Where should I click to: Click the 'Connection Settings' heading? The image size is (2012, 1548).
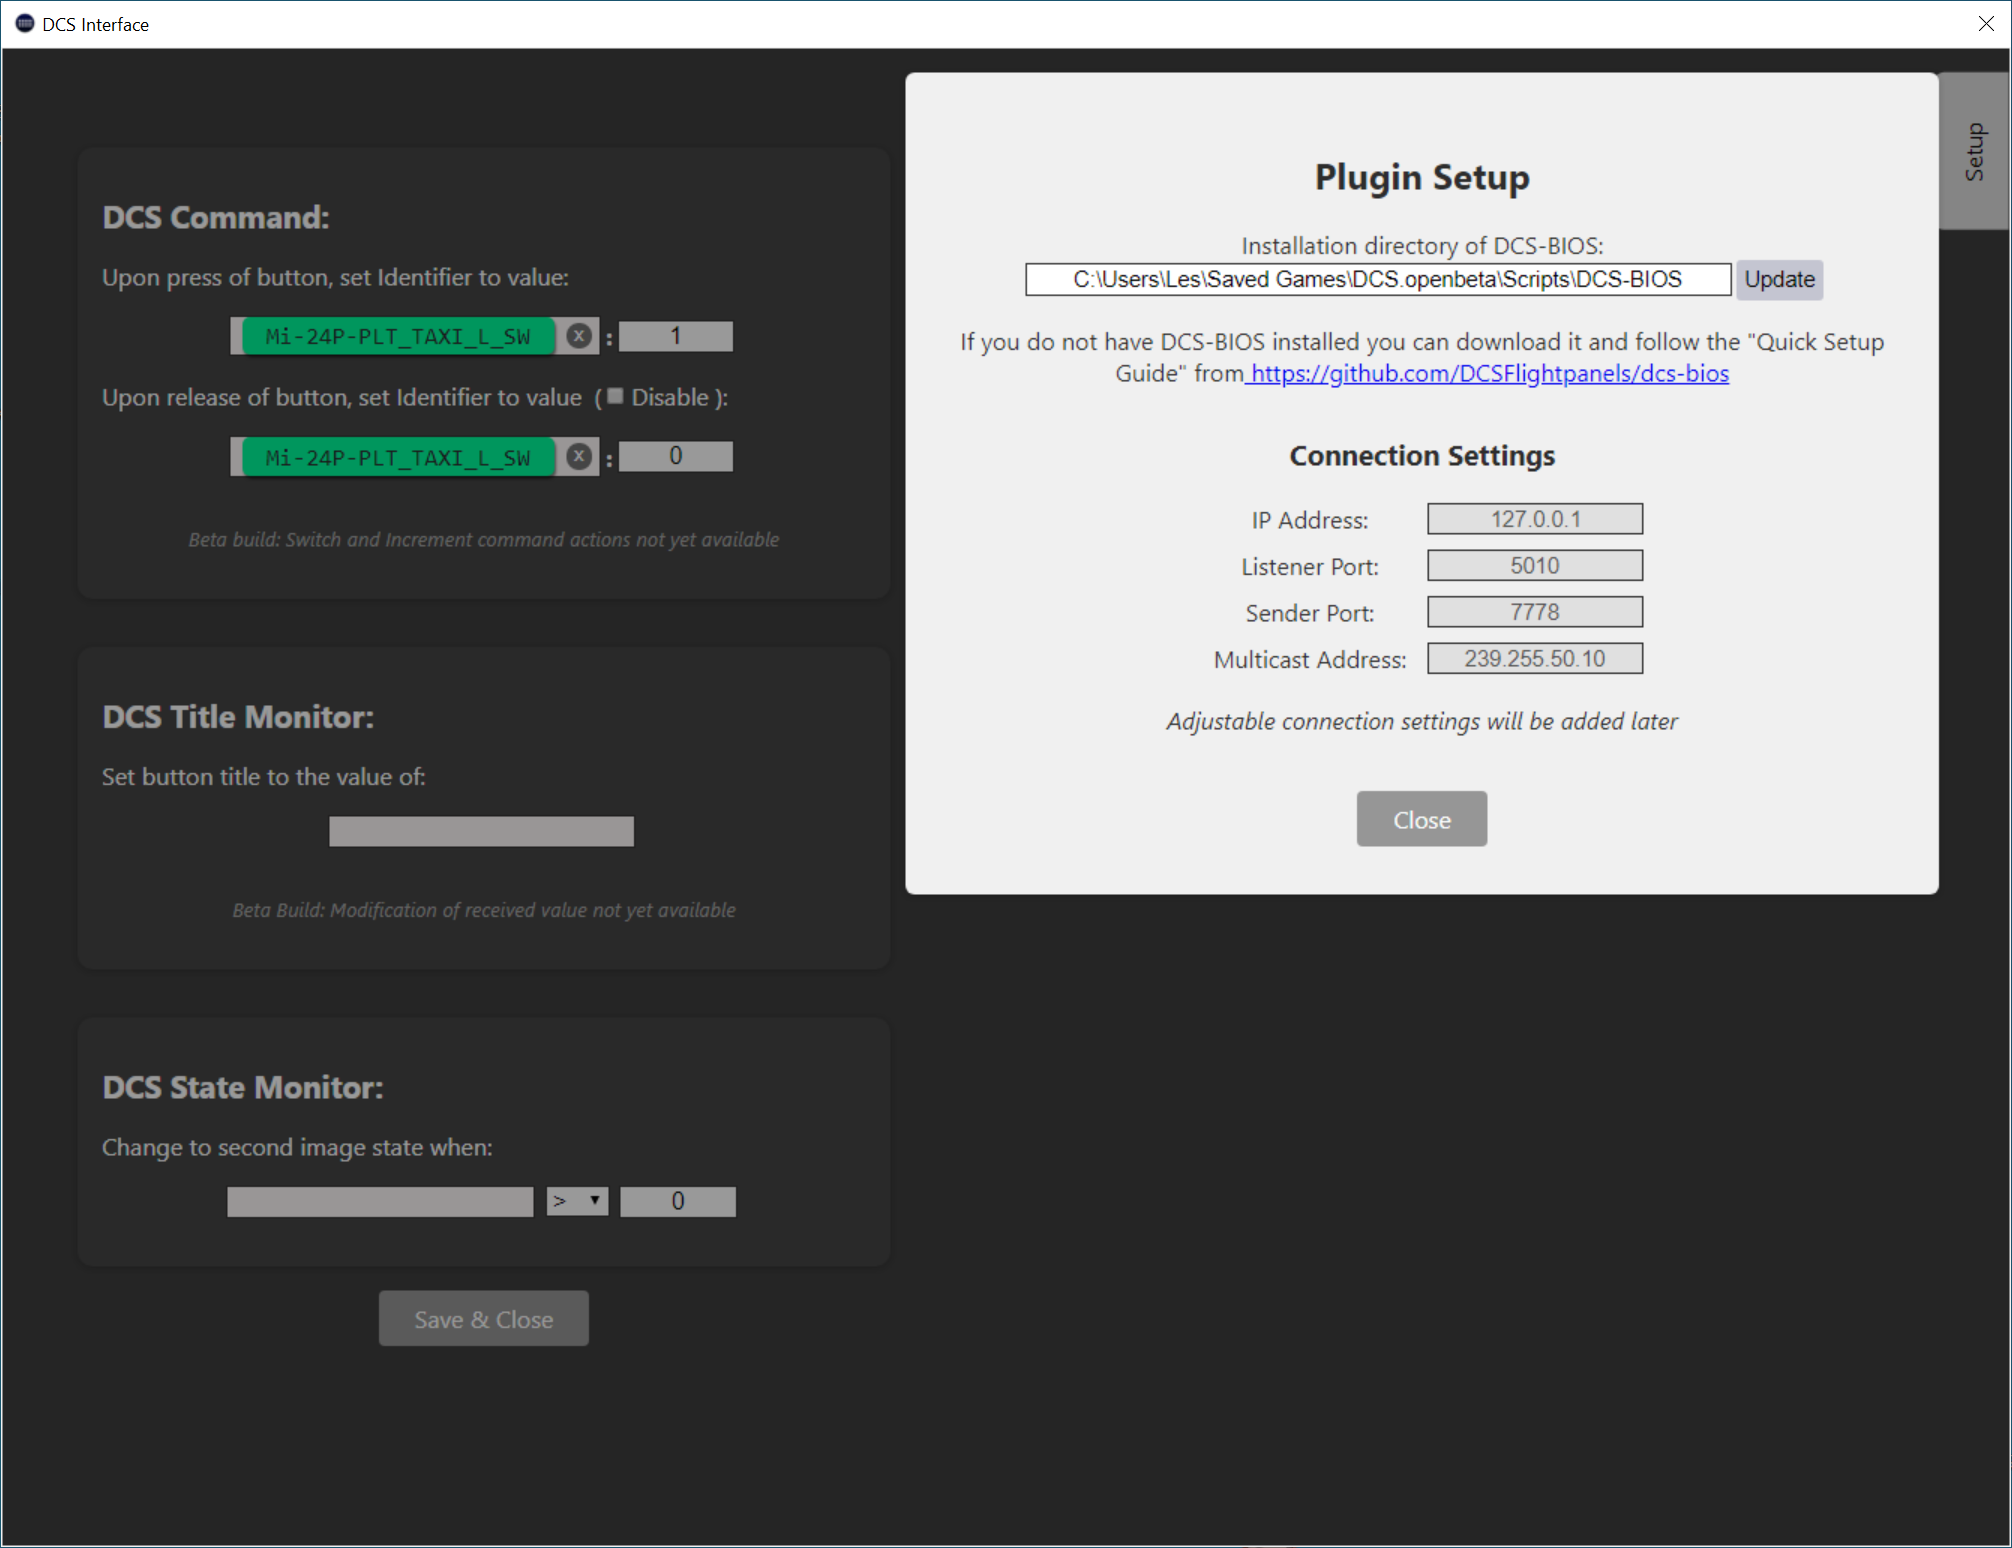(x=1421, y=456)
